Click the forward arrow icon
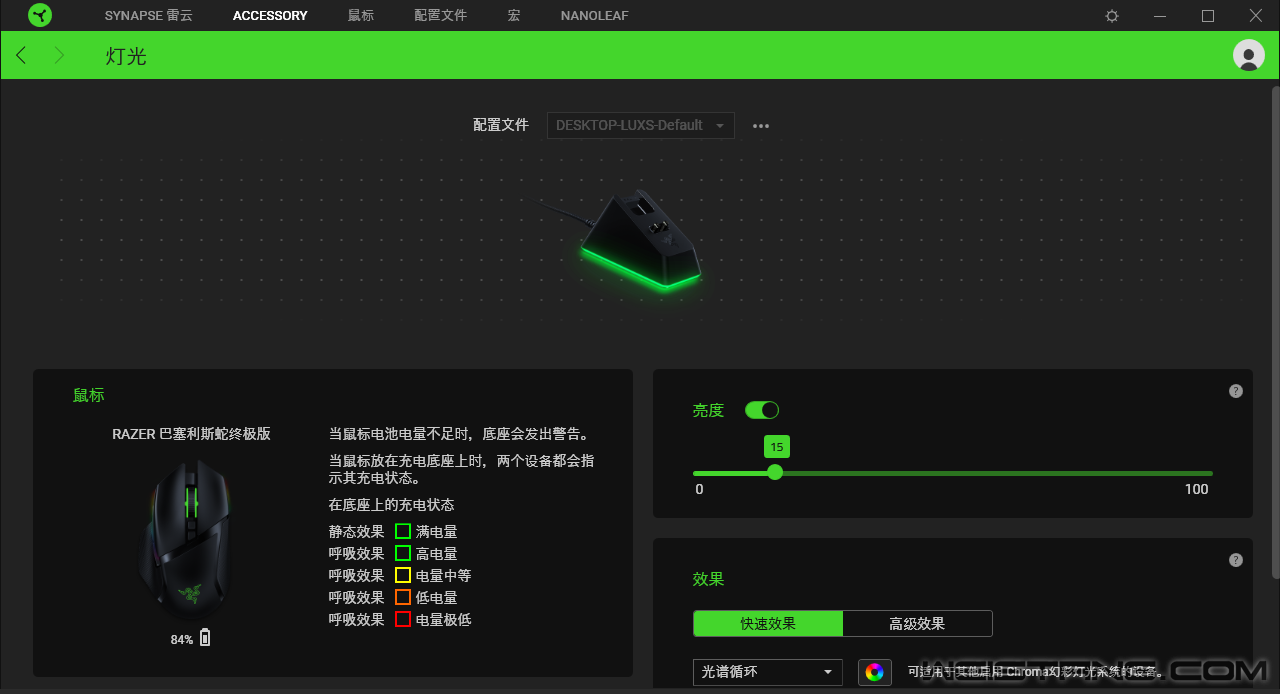The height and width of the screenshot is (694, 1280). 59,55
